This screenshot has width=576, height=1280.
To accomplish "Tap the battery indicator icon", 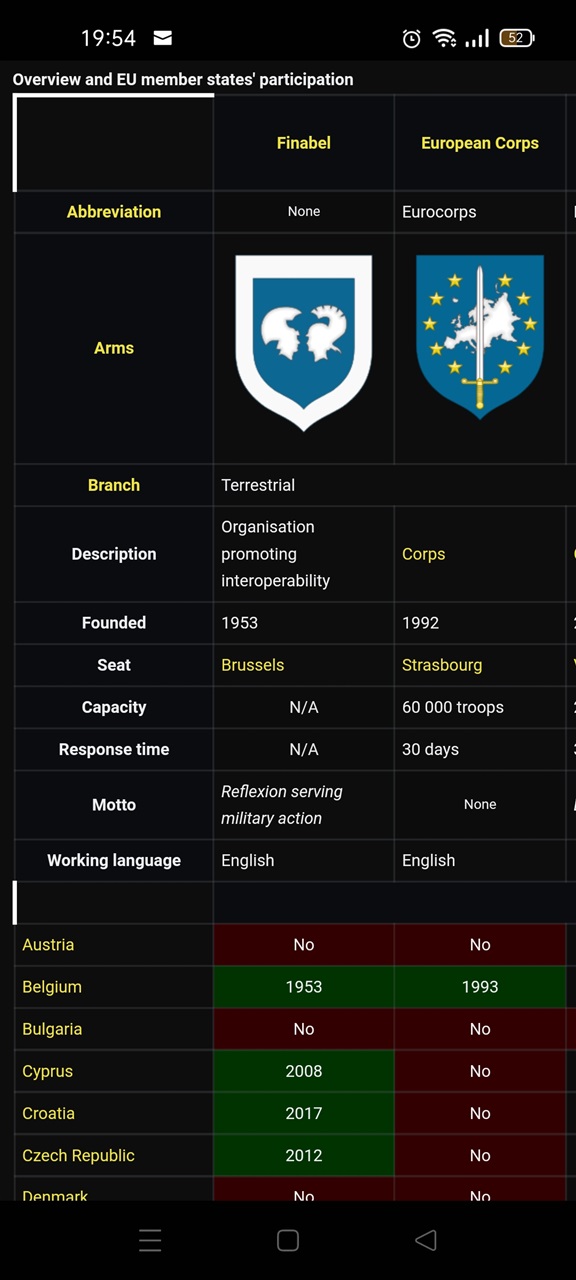I will (x=517, y=38).
